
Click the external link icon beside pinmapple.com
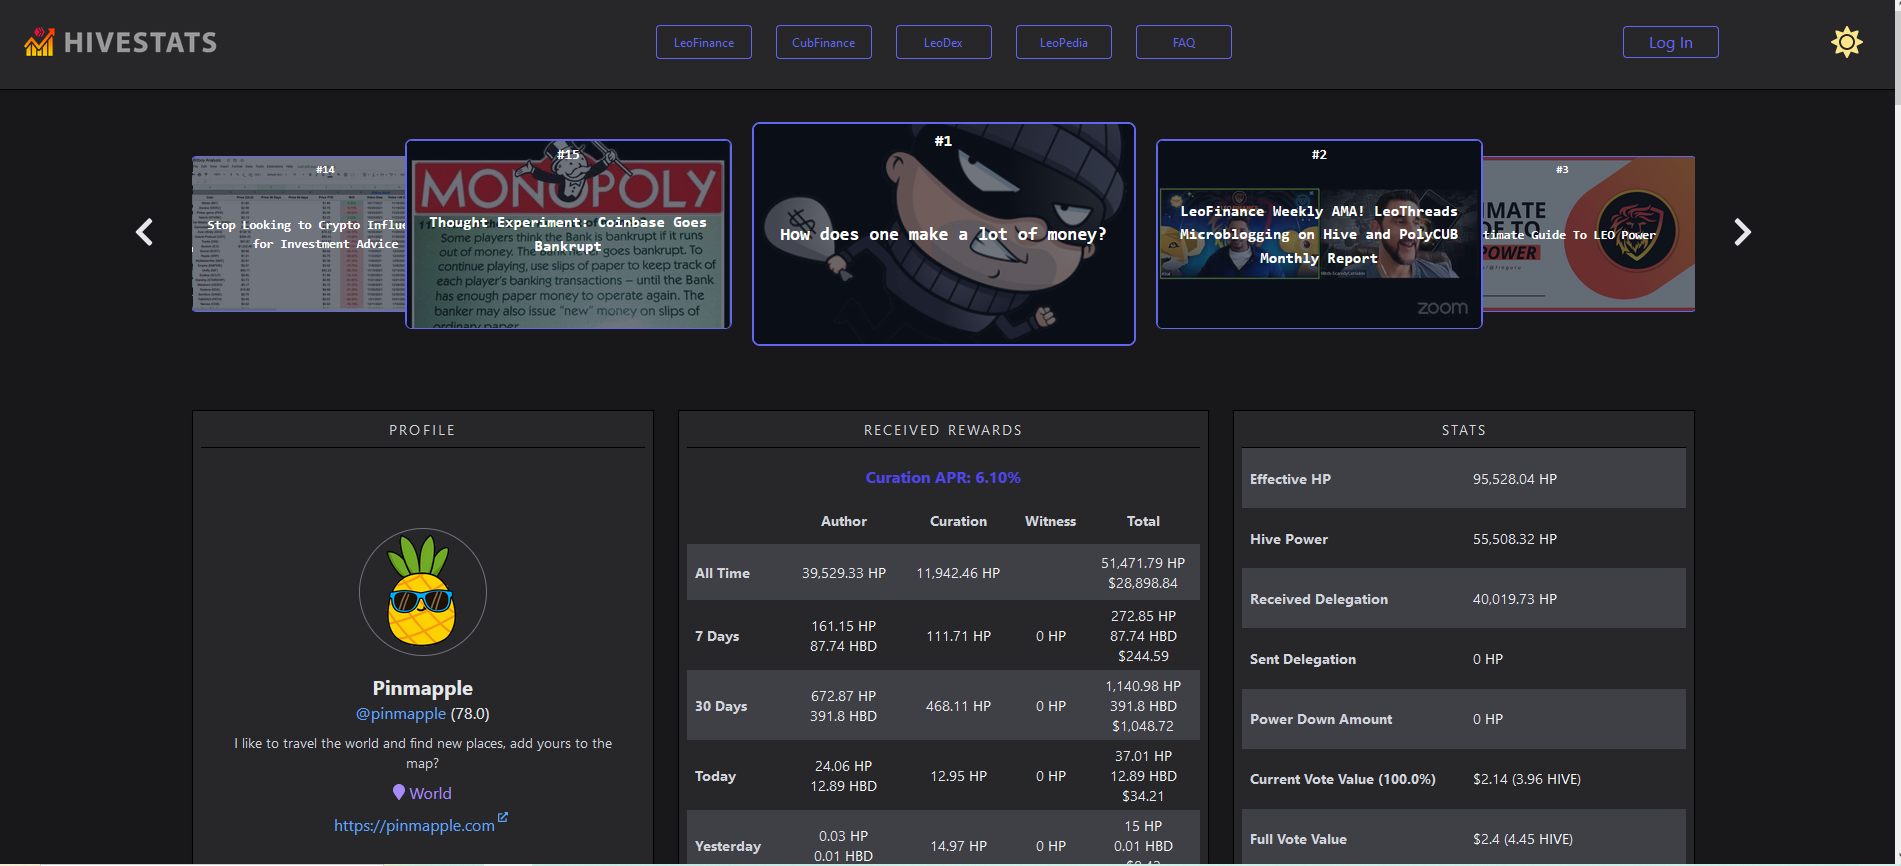503,817
